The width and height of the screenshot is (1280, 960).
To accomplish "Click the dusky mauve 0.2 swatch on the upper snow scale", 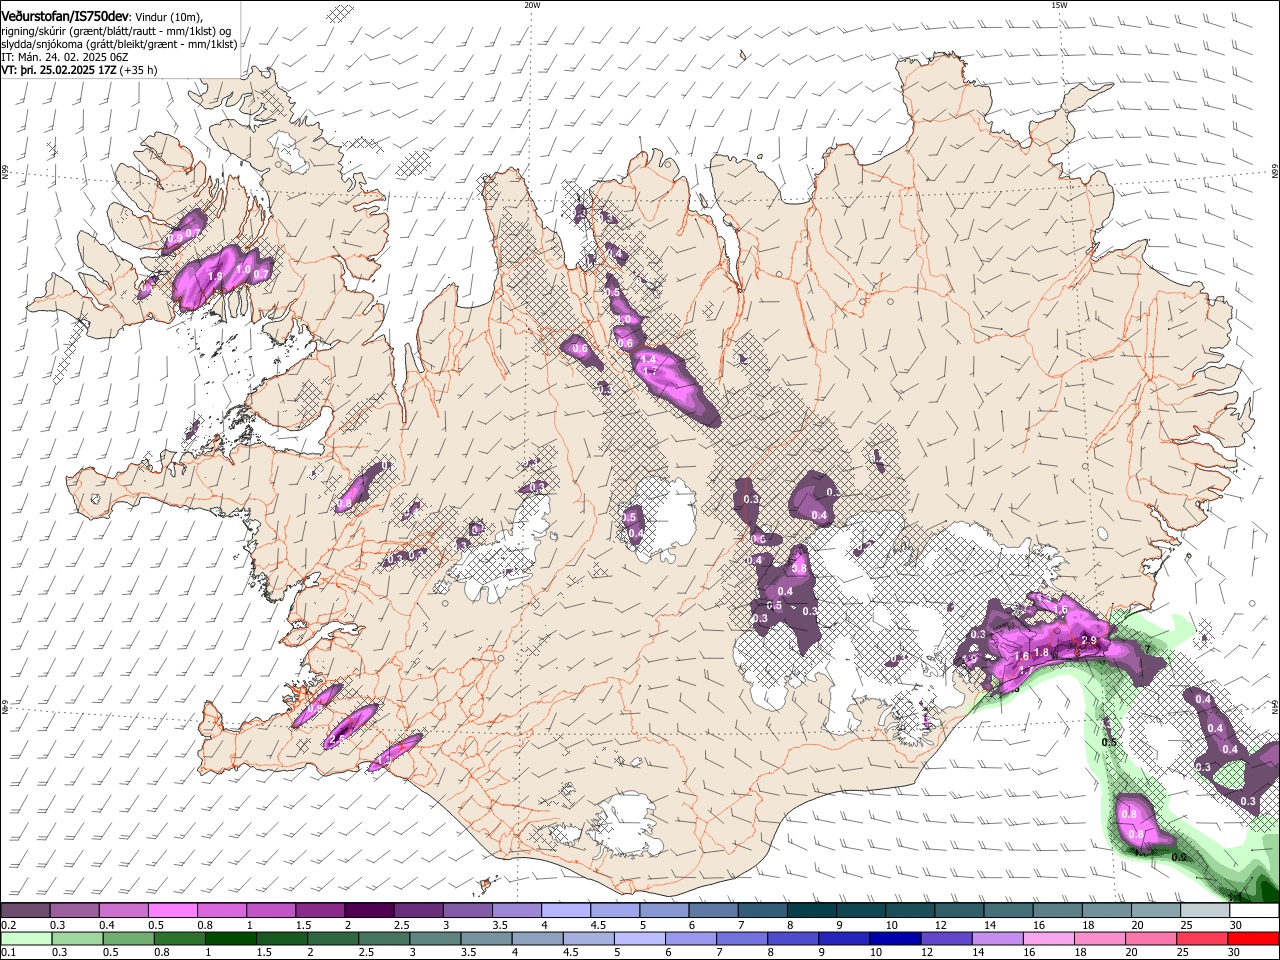I will (24, 911).
